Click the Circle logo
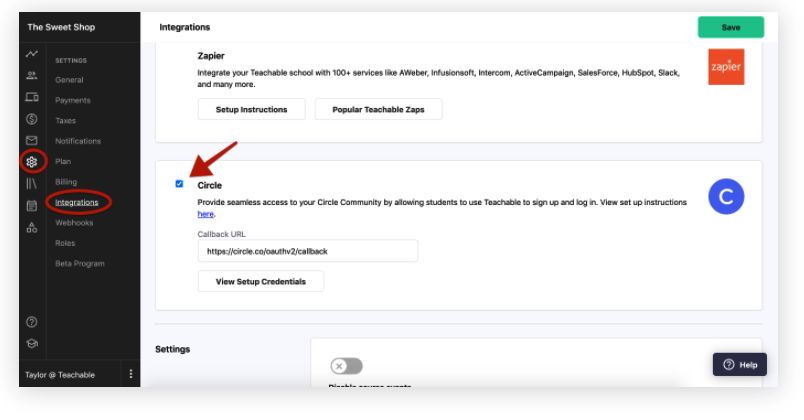Viewport: 804px width, 420px height. 726,196
